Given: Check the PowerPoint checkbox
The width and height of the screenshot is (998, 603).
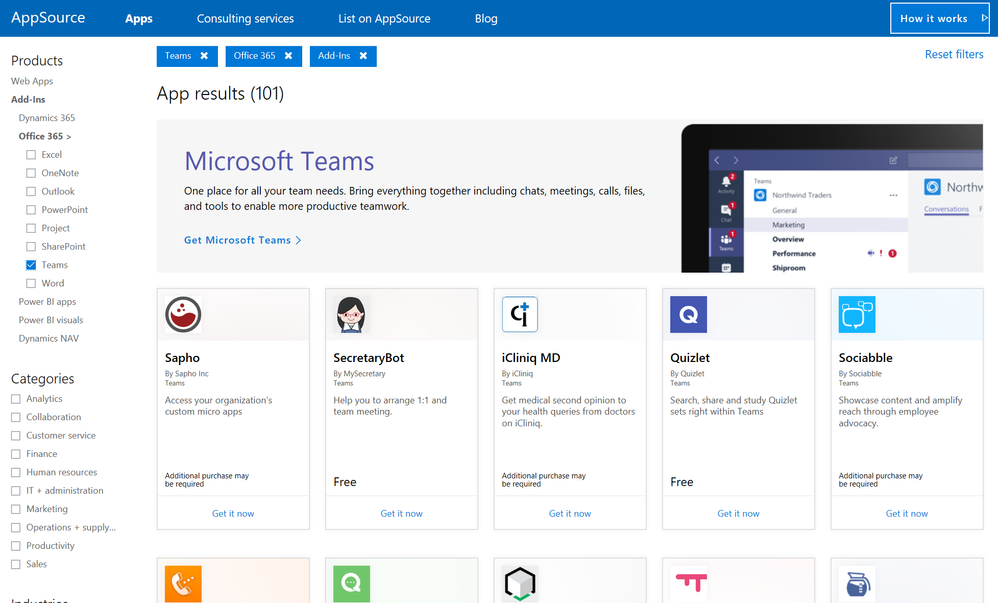Looking at the screenshot, I should point(31,210).
